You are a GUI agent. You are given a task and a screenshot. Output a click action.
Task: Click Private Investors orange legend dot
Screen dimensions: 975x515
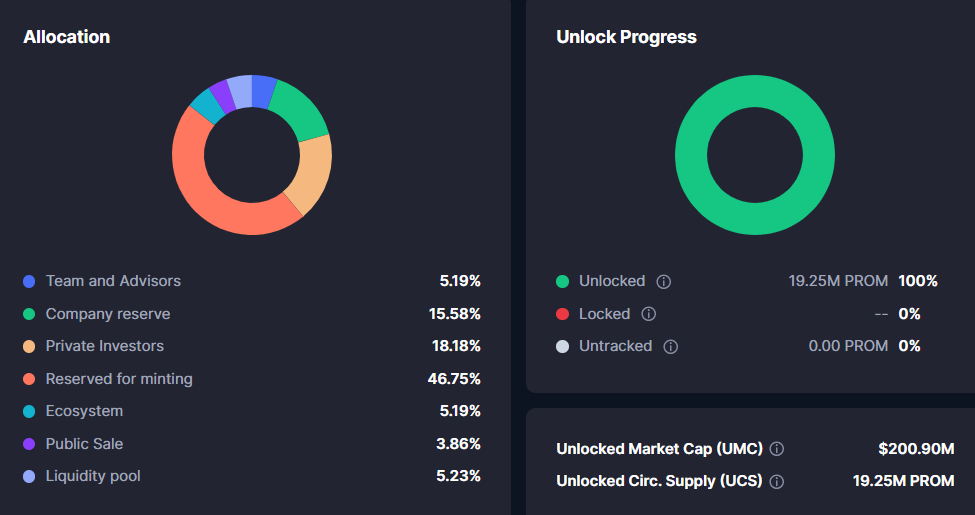(x=29, y=346)
